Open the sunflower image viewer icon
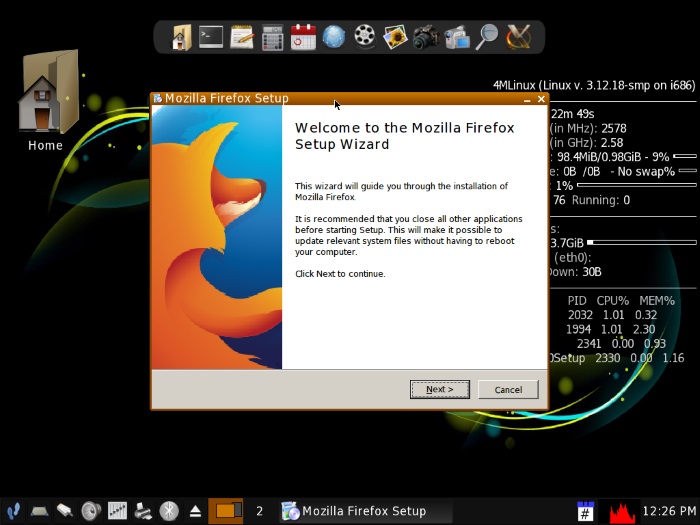The image size is (700, 525). (395, 37)
